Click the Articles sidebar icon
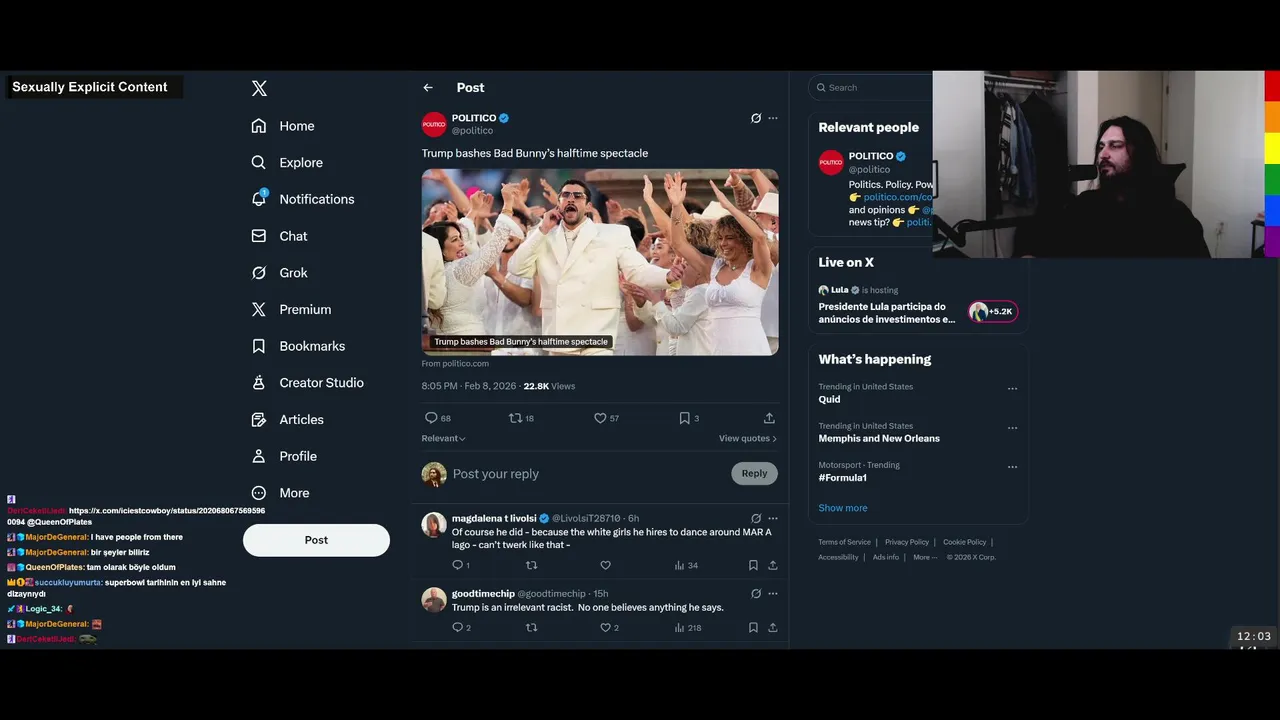This screenshot has width=1280, height=720. (x=259, y=419)
